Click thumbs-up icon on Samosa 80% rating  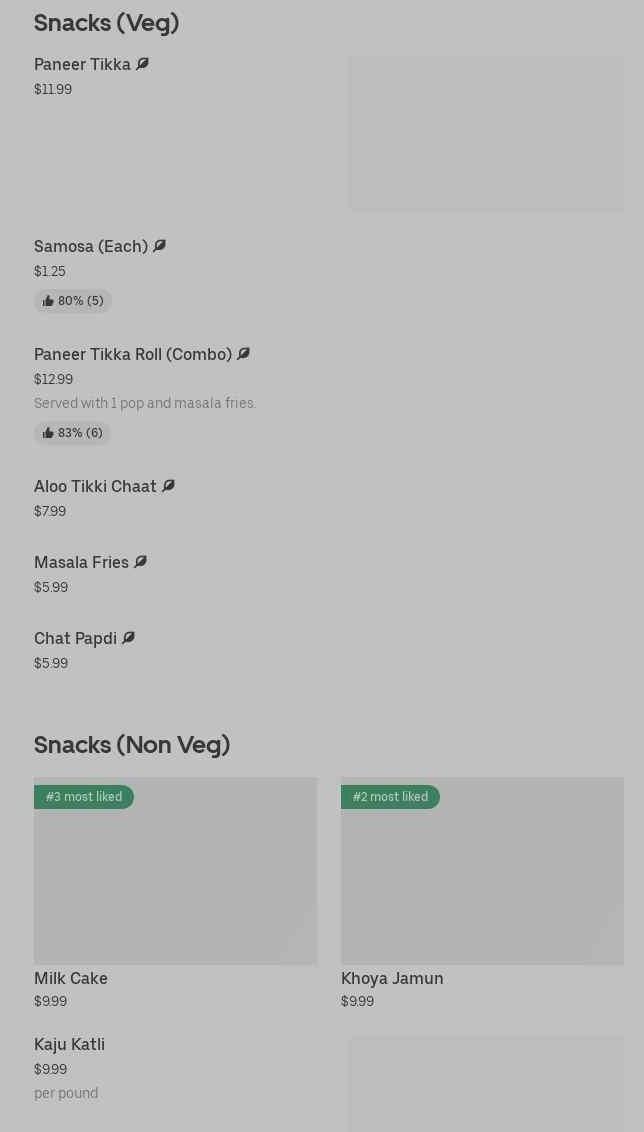[48, 301]
